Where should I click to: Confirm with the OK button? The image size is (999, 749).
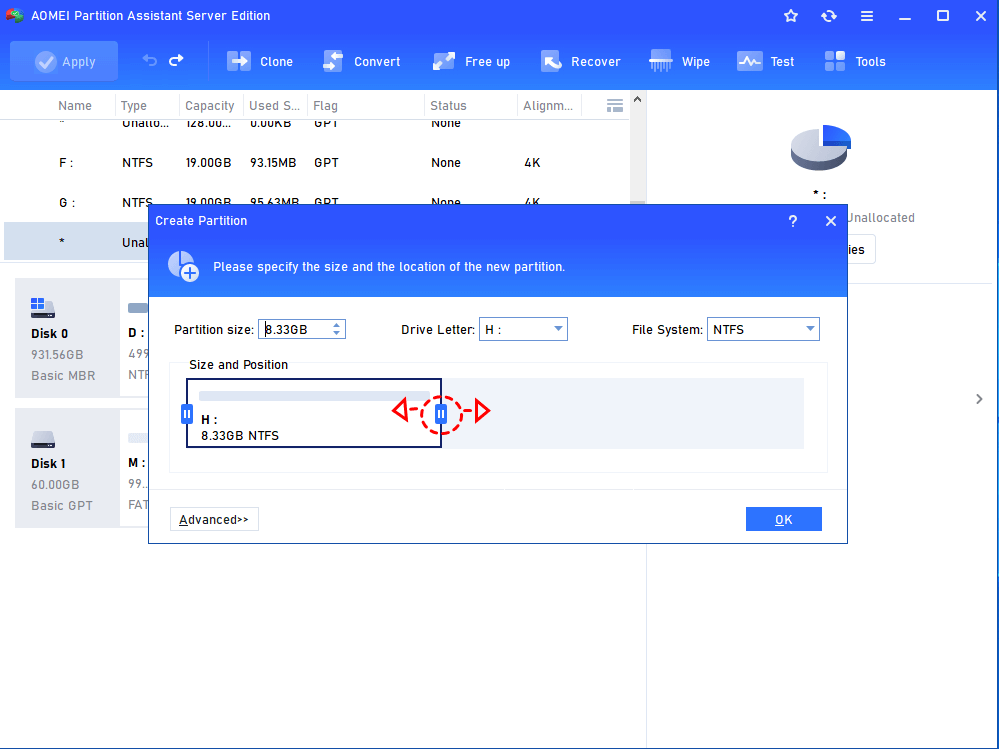tap(784, 519)
